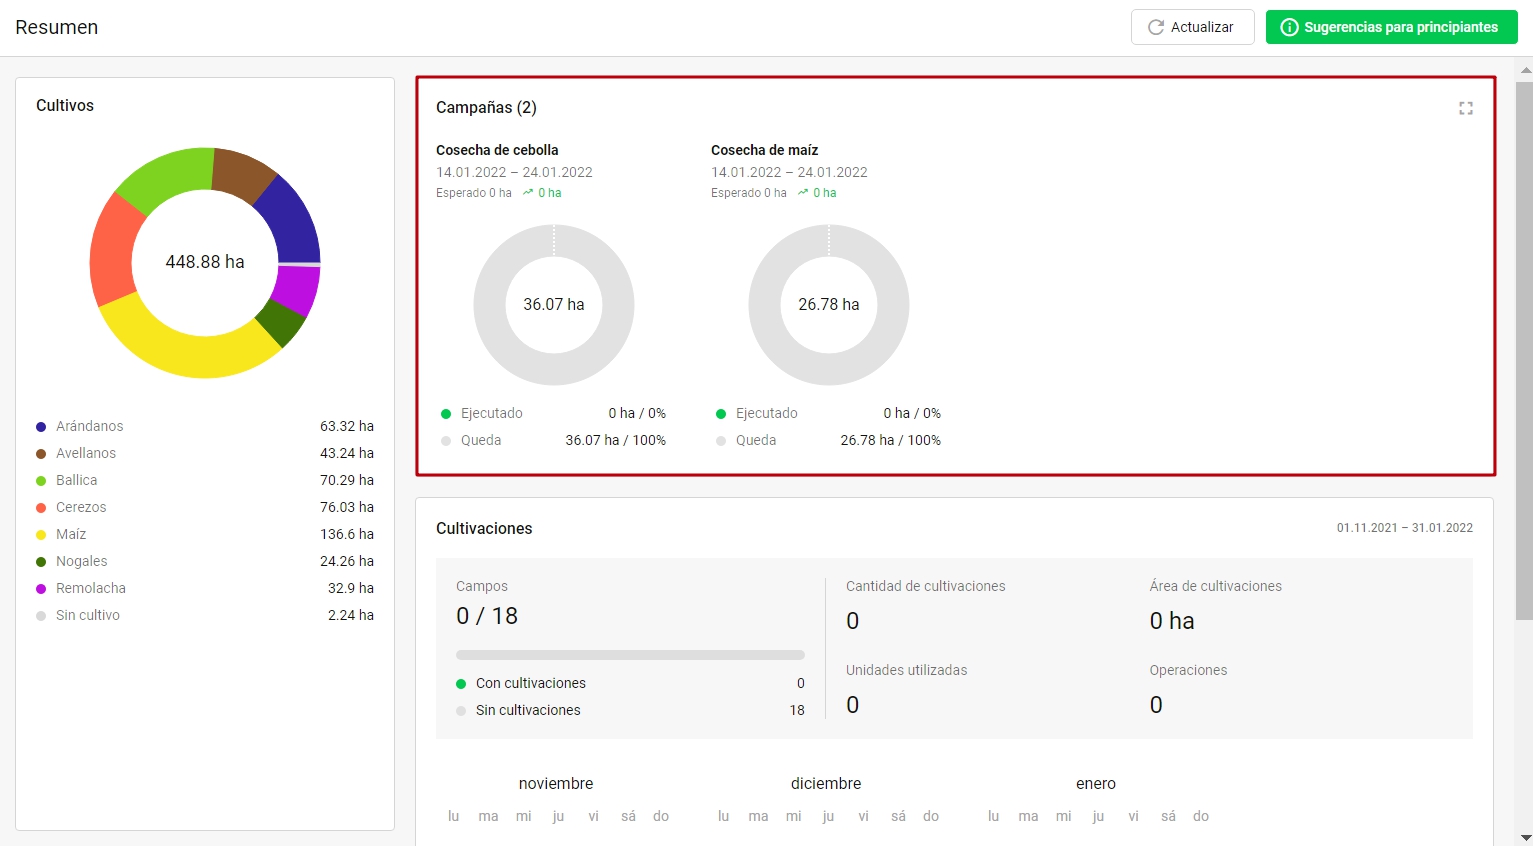
Task: Click the Cultivaciones date range 01.11.2021 – 31.01.2022
Action: point(1404,528)
